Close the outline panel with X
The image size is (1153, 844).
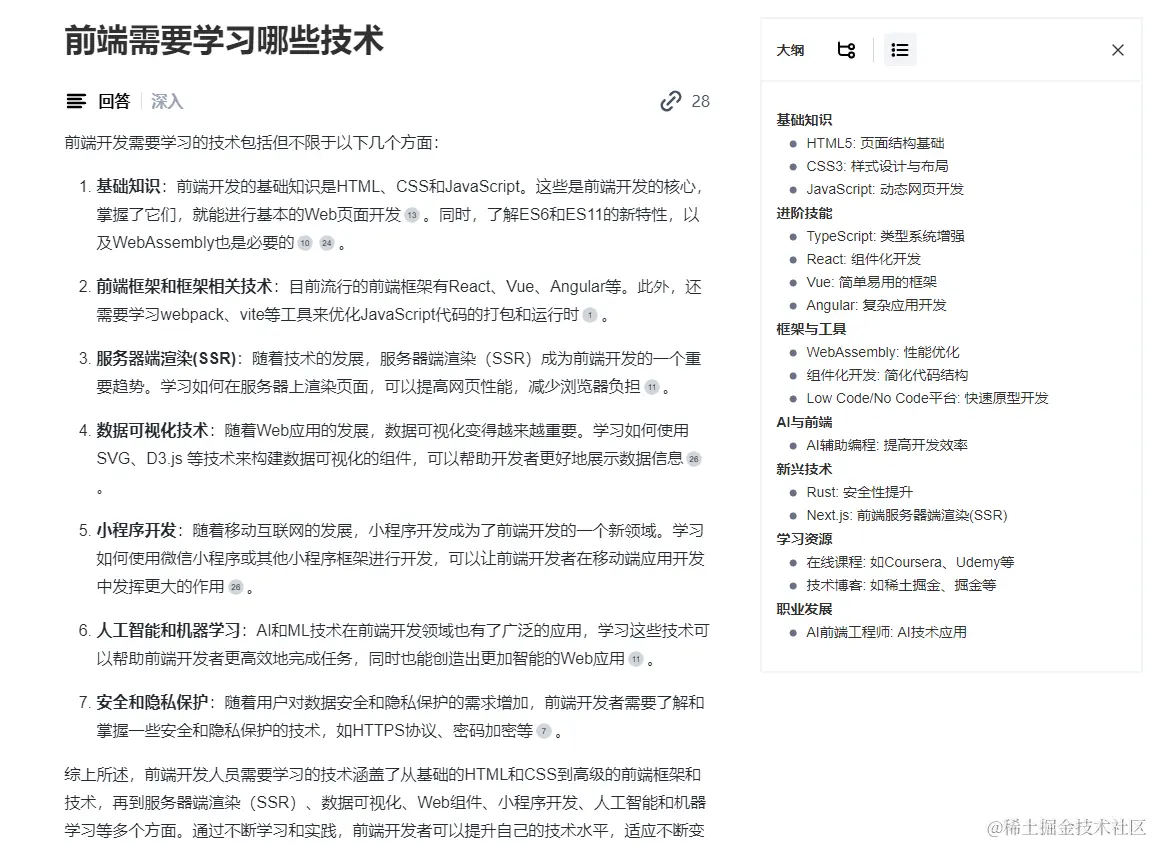pos(1118,50)
